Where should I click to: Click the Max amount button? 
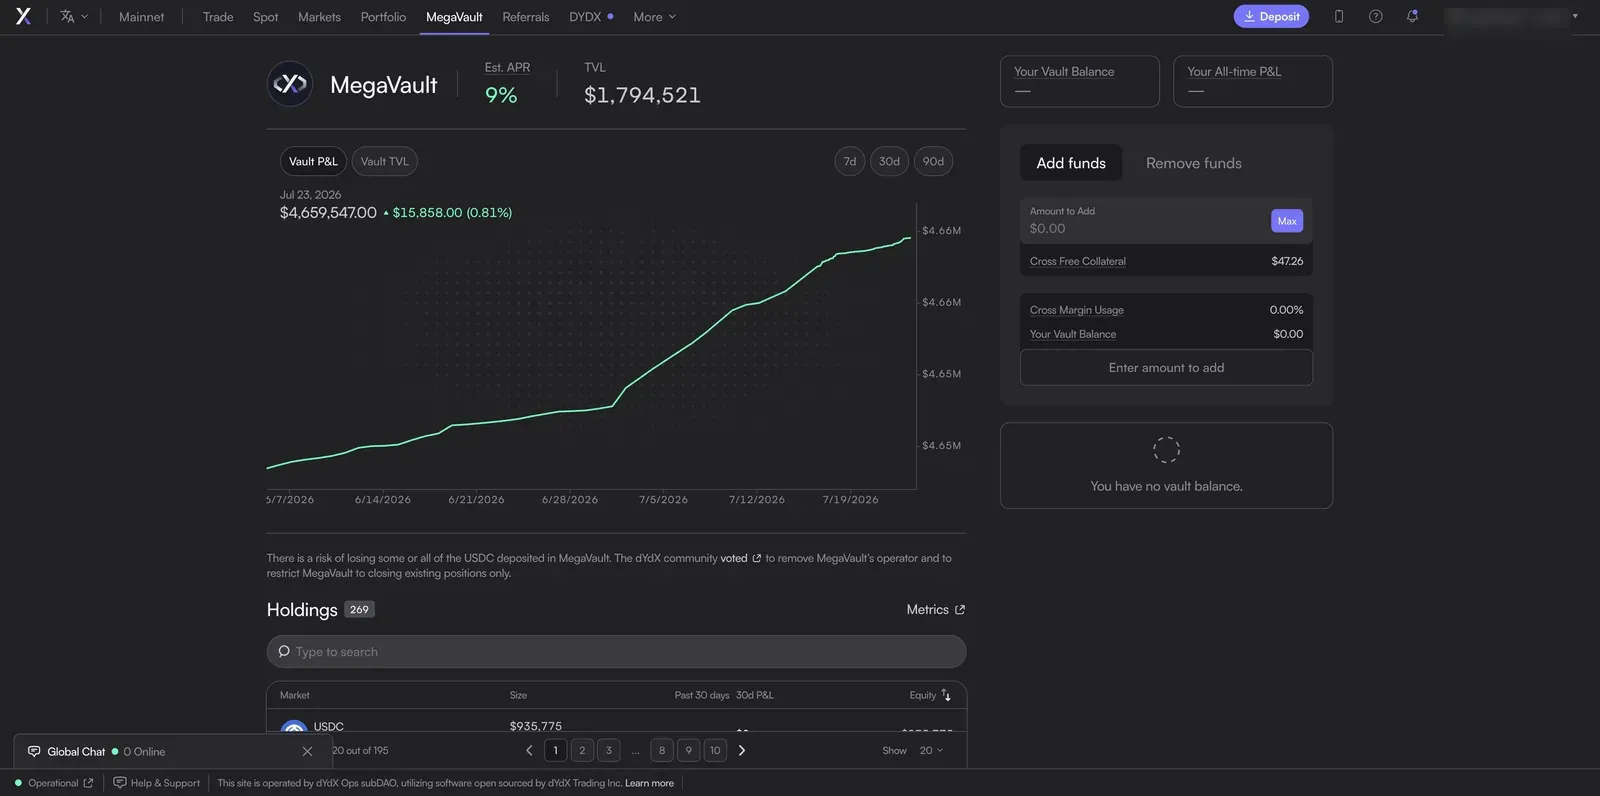1287,221
